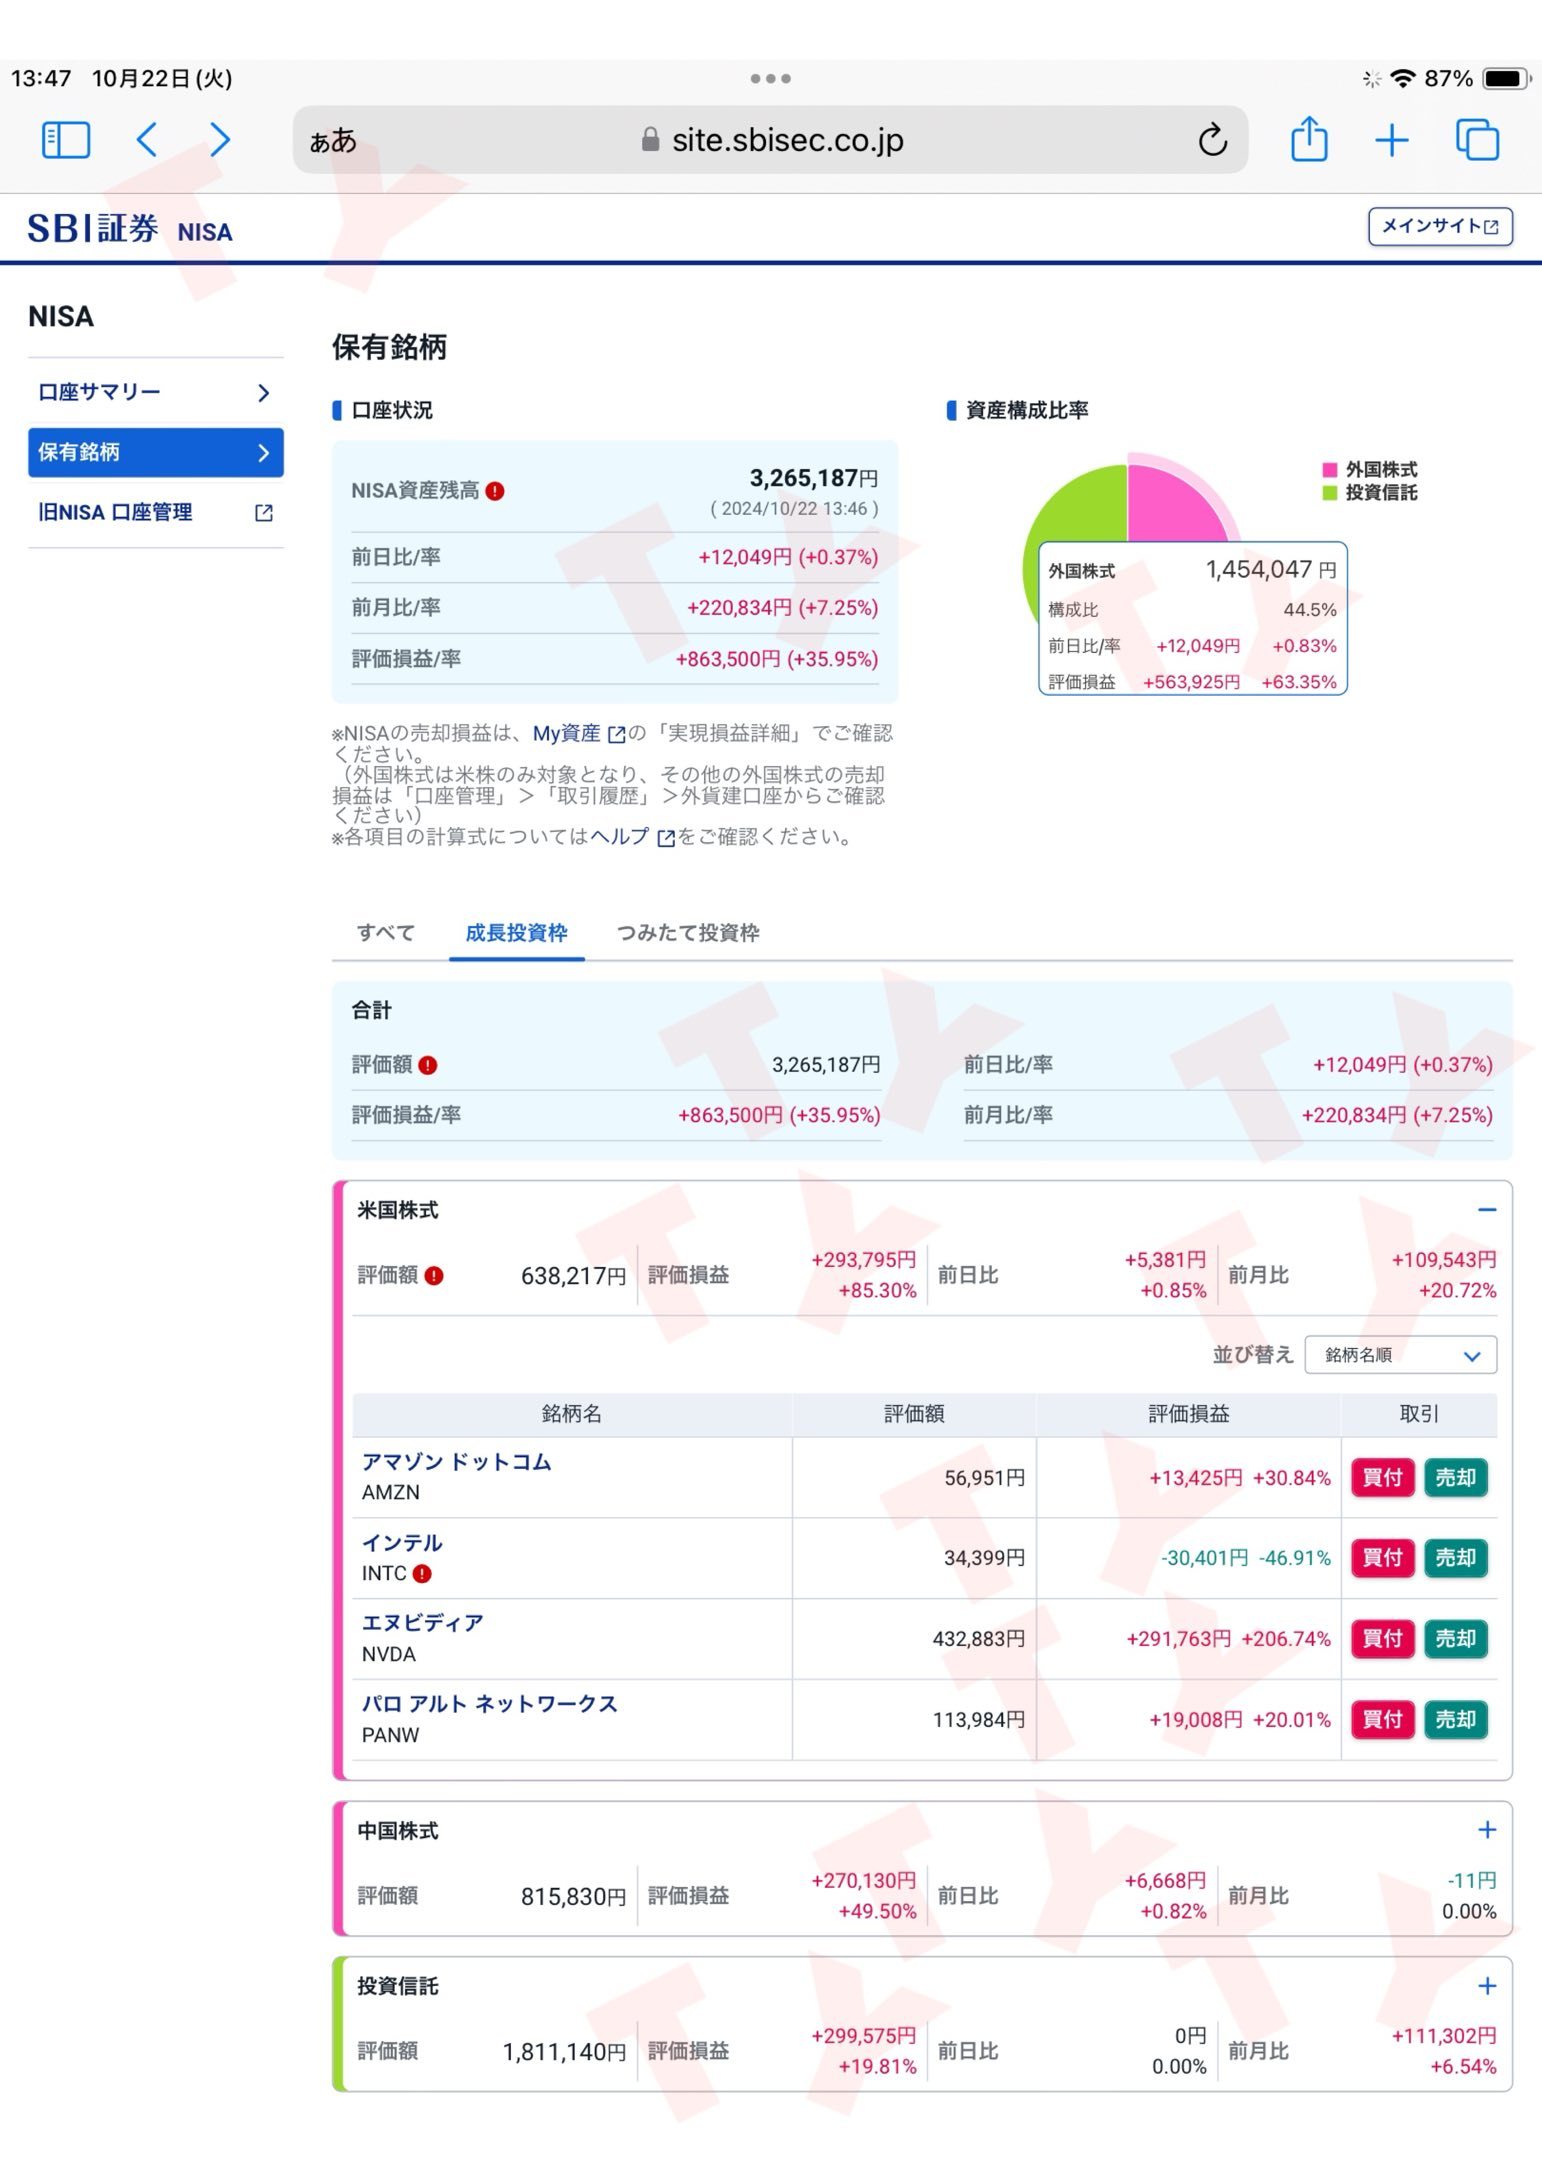Click the site.sbisec.co.jp address field
Image resolution: width=1542 pixels, height=2176 pixels.
pyautogui.click(x=771, y=140)
